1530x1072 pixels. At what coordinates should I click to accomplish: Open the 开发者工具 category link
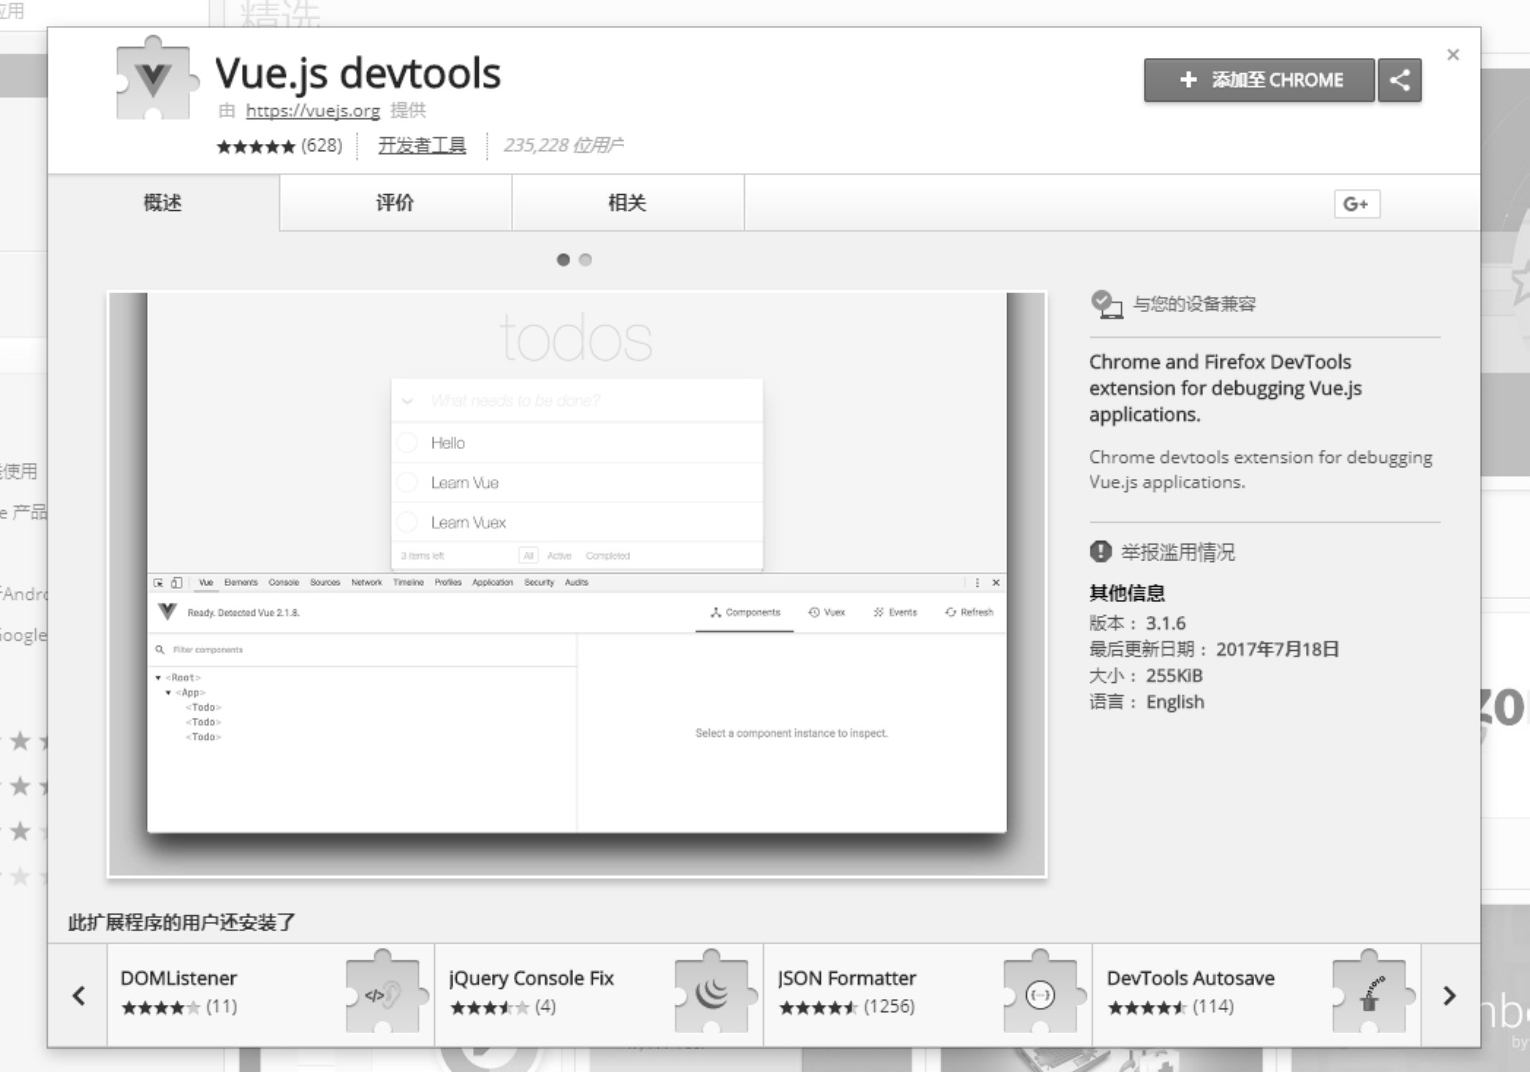pos(422,146)
